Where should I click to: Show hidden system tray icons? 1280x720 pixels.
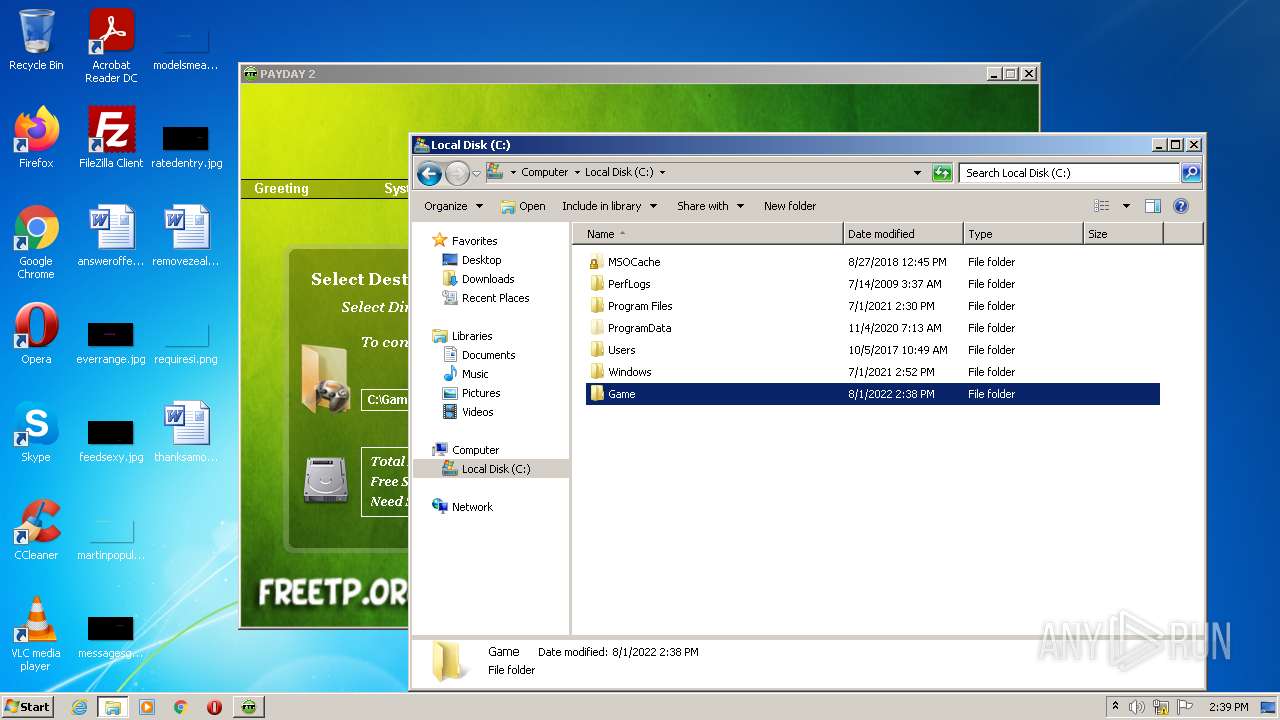pos(1115,707)
